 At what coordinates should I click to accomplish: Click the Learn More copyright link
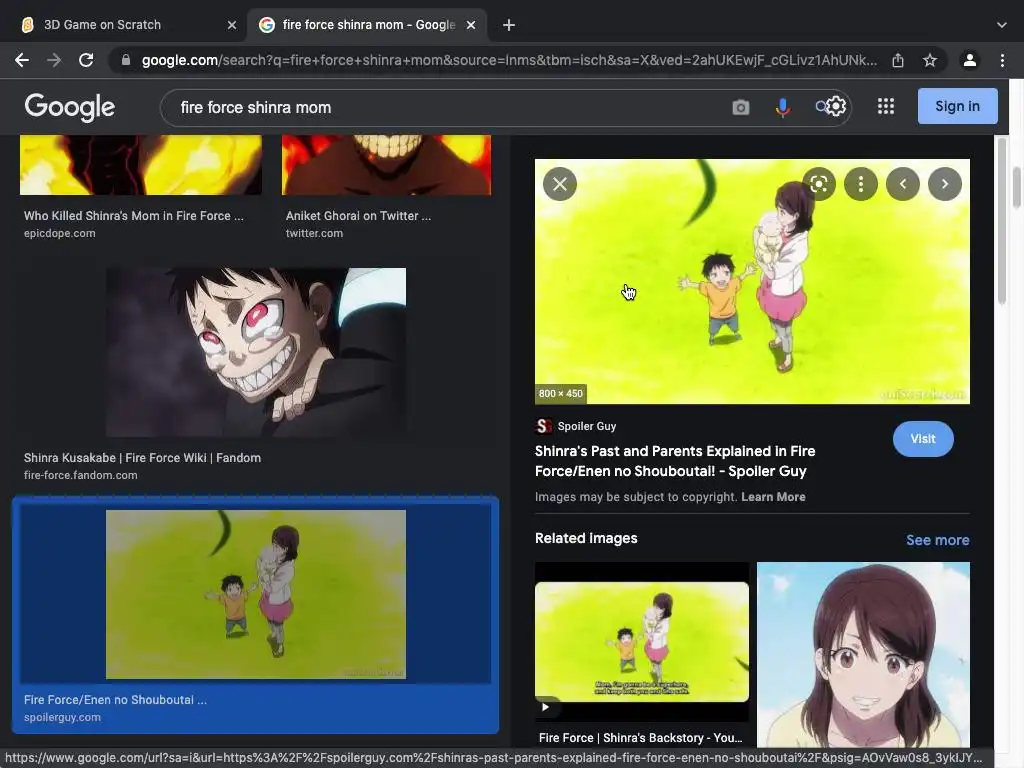coord(773,497)
